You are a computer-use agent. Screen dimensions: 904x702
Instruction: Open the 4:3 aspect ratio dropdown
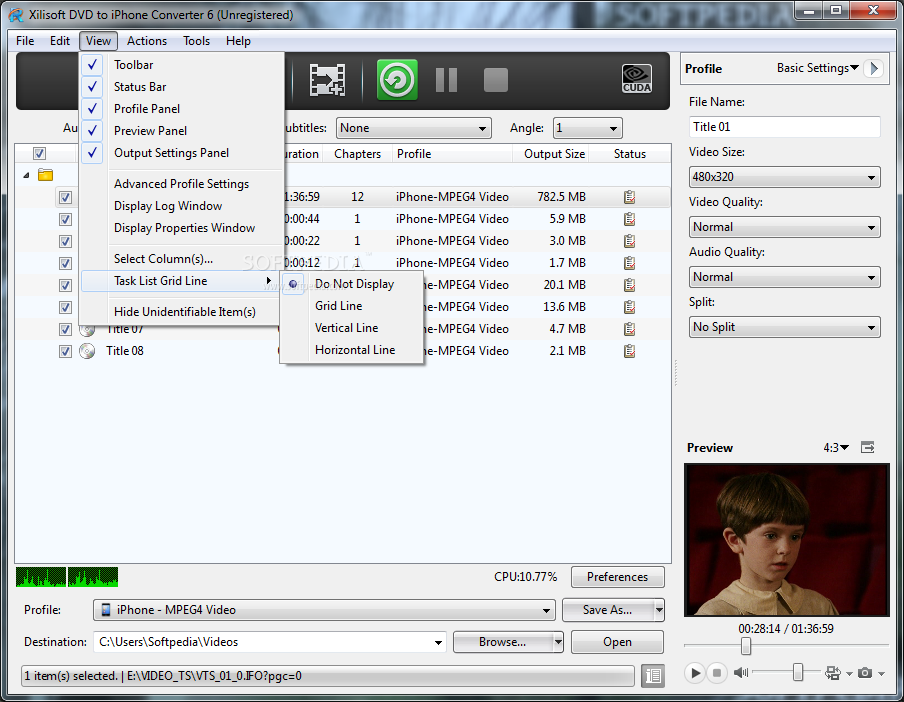(x=835, y=448)
